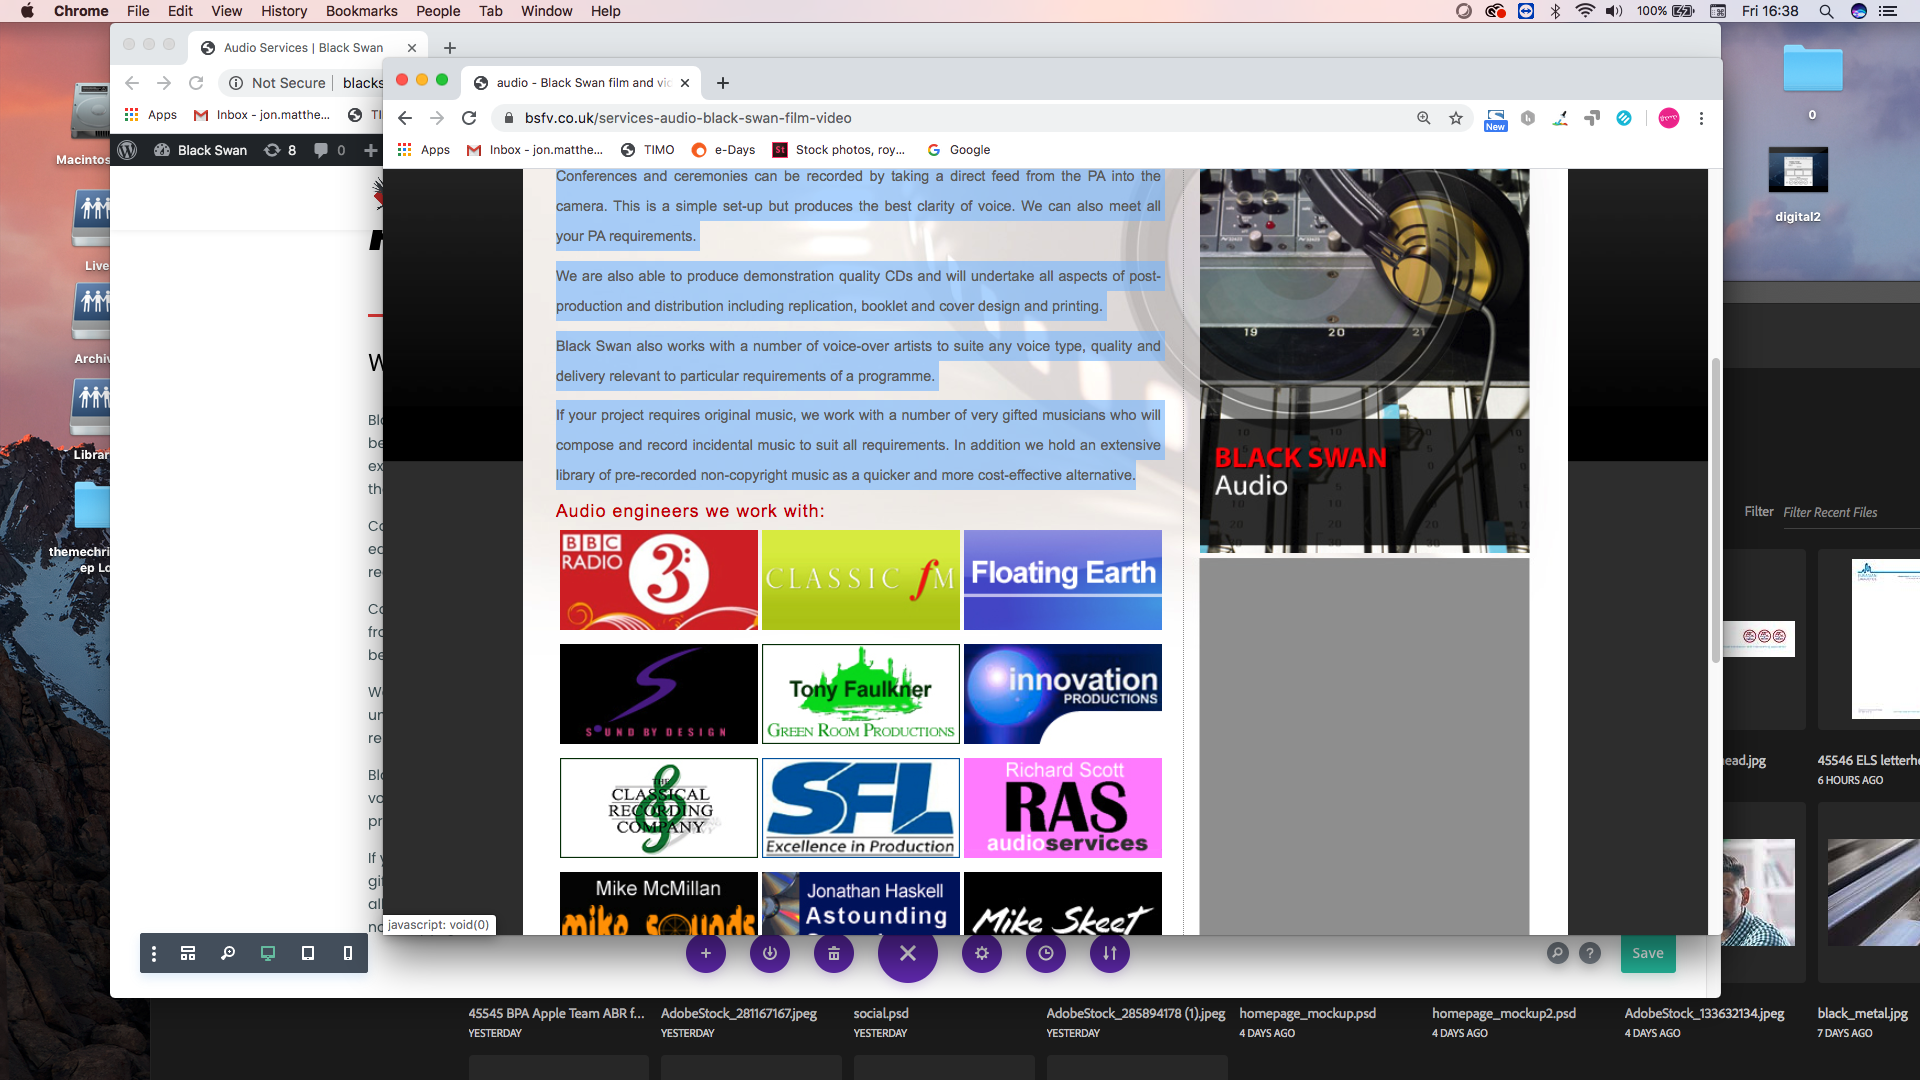Open Divi page settings gear icon
This screenshot has width=1920, height=1080.
(x=982, y=953)
